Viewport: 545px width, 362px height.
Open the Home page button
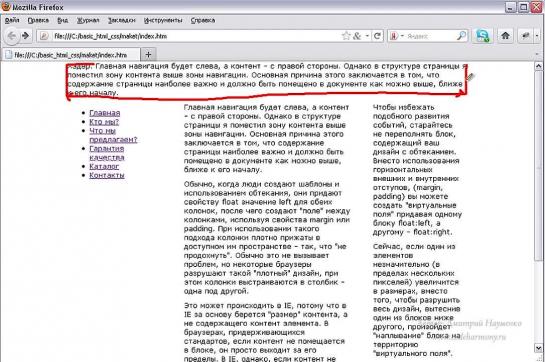(505, 35)
